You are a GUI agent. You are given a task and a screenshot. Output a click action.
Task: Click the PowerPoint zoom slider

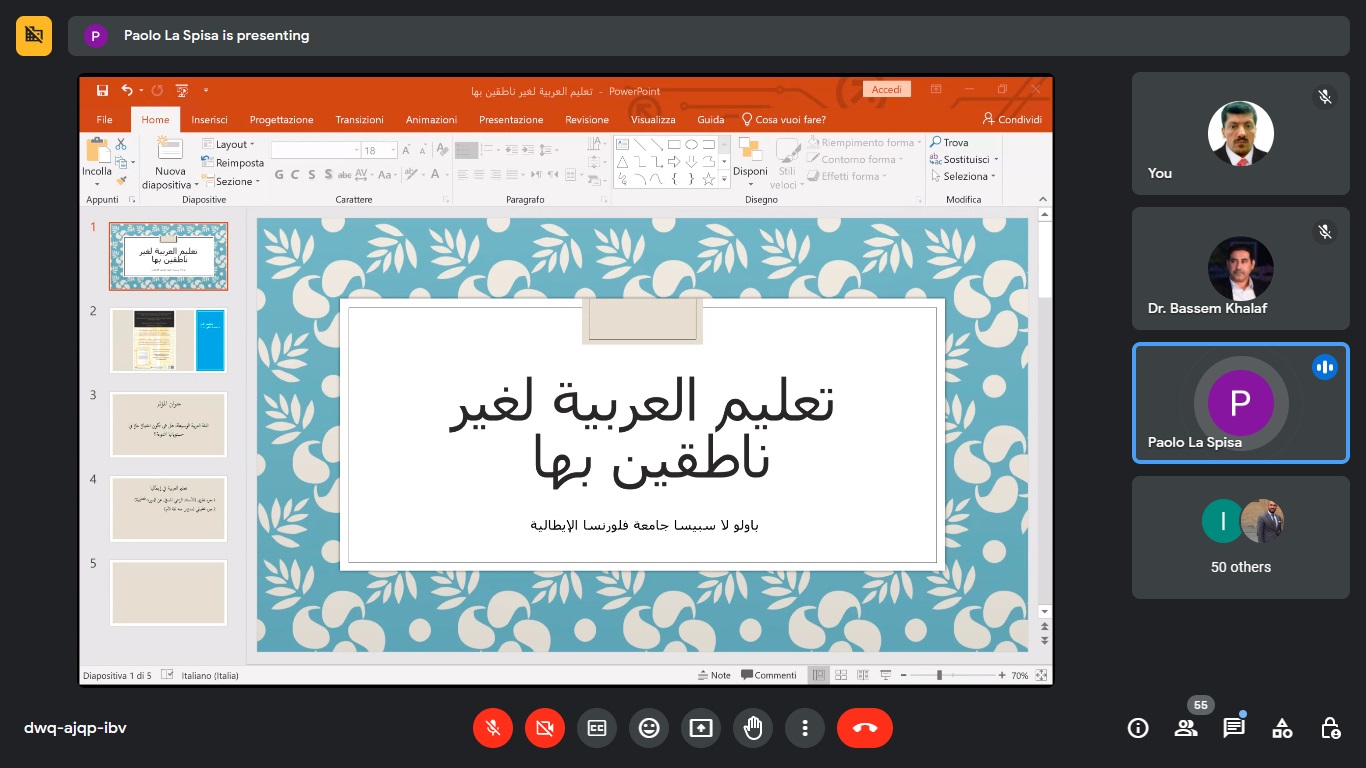(x=939, y=676)
